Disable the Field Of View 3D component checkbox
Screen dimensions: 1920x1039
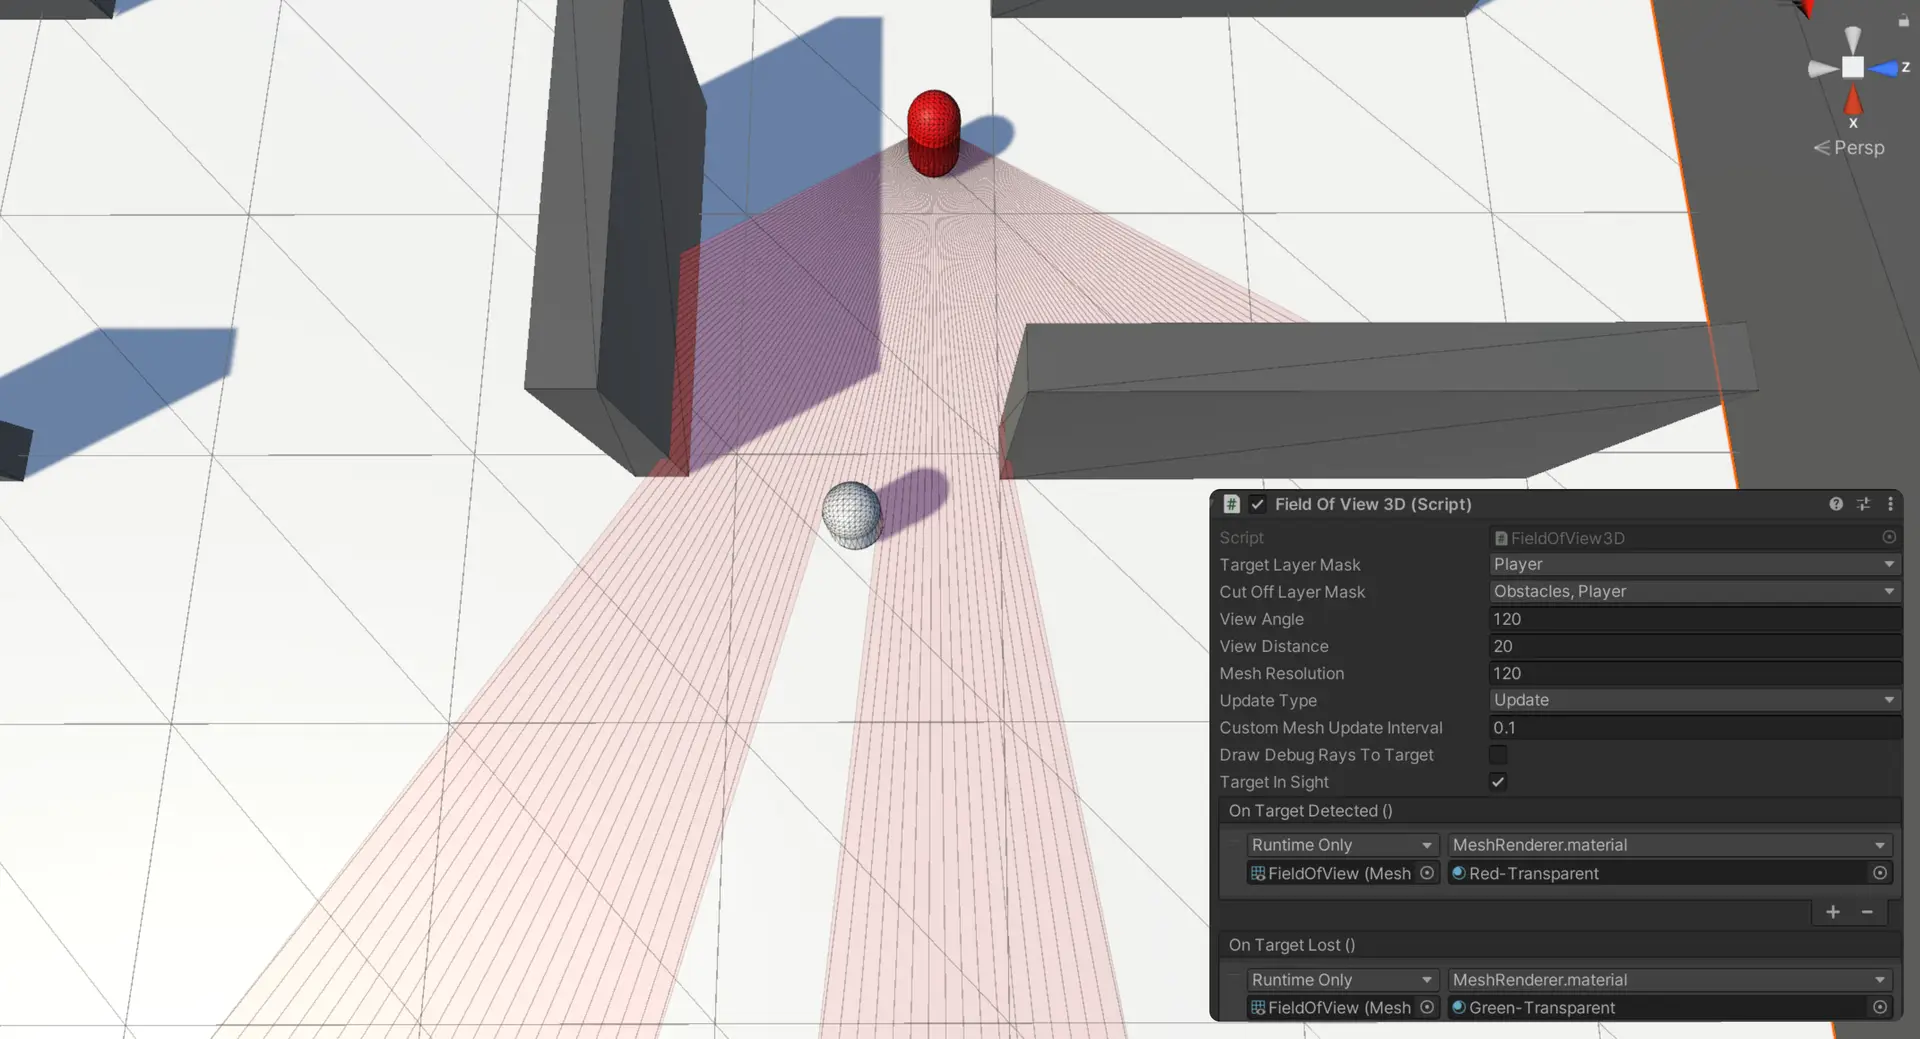1257,504
